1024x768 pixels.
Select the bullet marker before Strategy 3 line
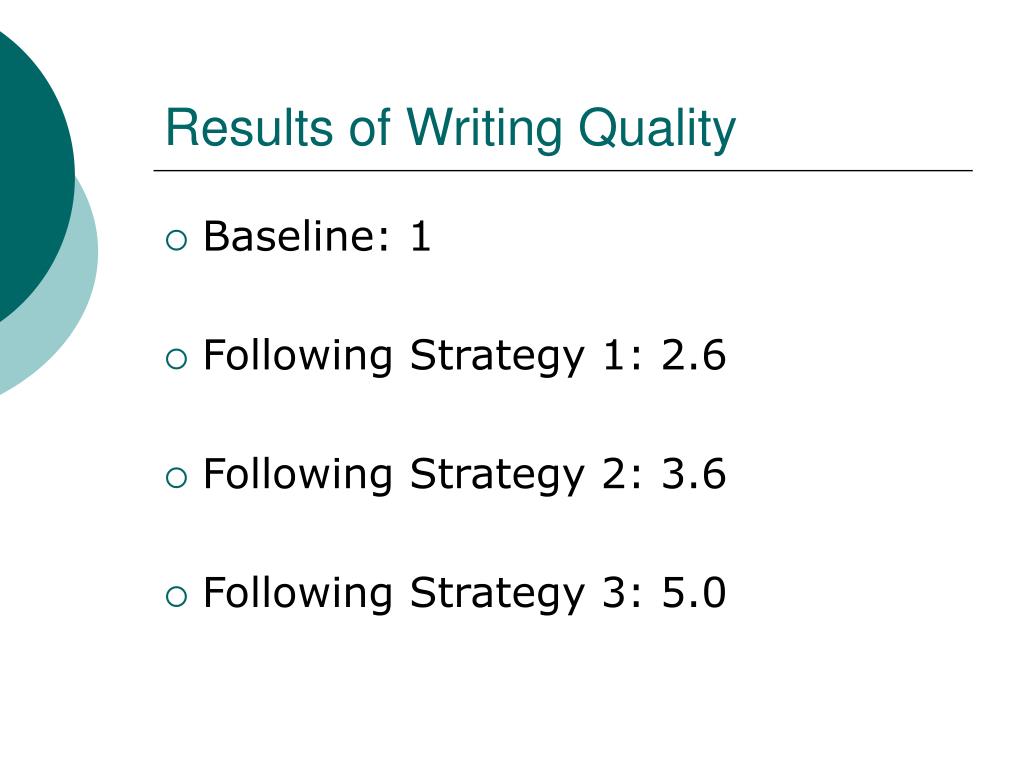click(x=176, y=597)
